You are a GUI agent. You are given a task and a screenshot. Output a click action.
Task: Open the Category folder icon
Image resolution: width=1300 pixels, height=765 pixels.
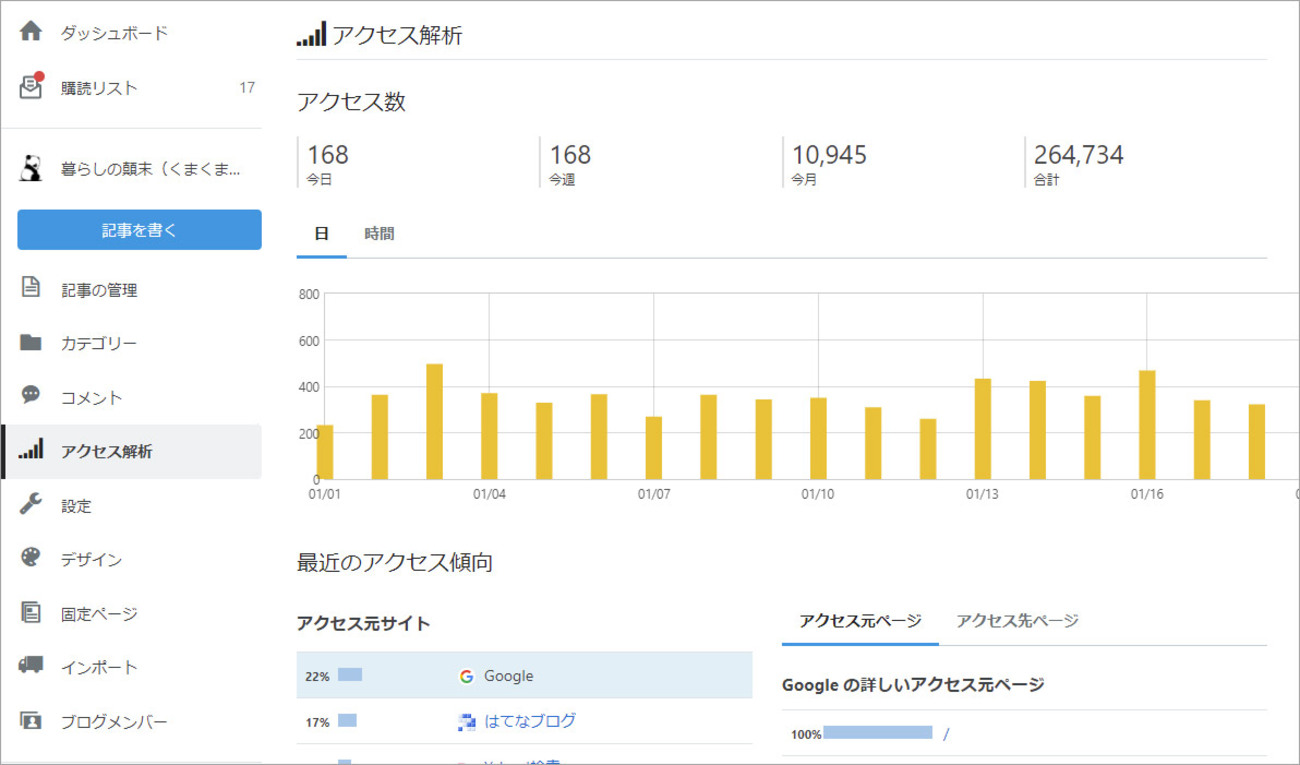pos(31,343)
